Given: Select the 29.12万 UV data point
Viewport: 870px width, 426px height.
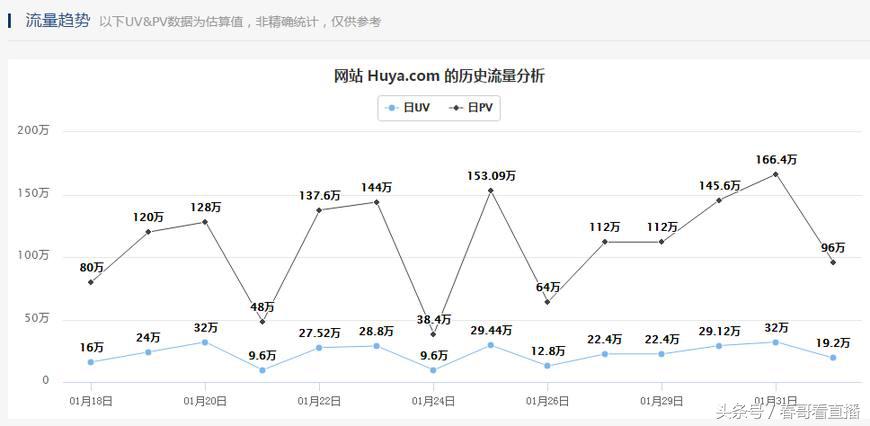Looking at the screenshot, I should coord(719,346).
